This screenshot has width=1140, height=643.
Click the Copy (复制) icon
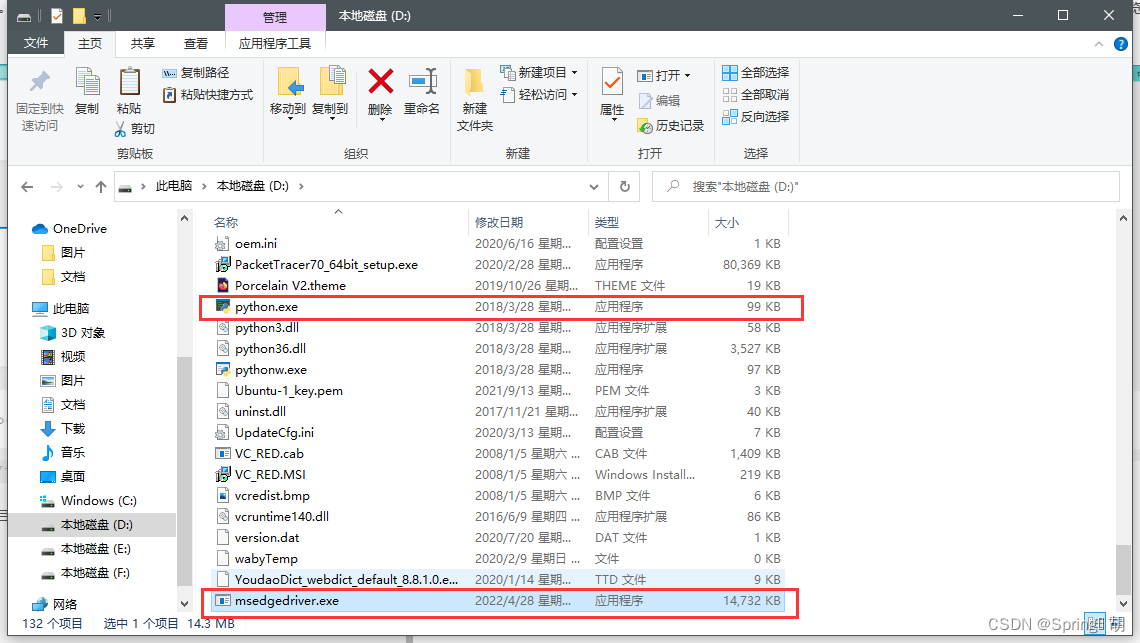click(x=88, y=95)
